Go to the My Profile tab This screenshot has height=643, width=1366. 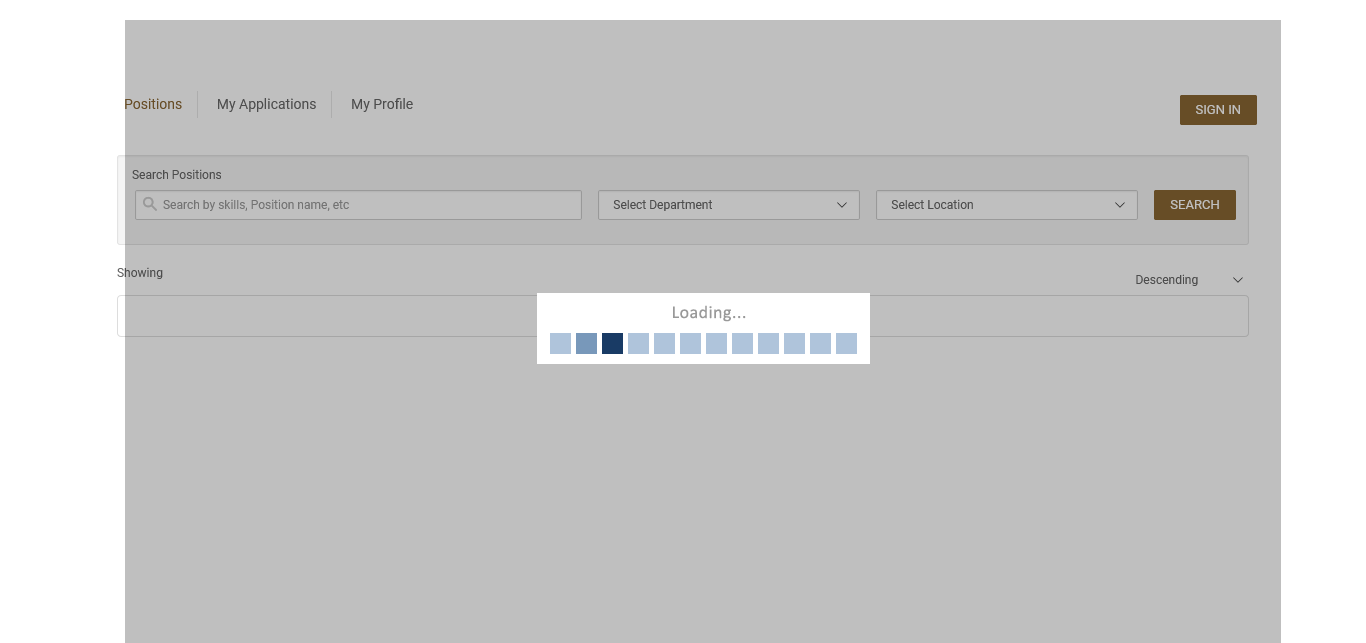[x=382, y=104]
